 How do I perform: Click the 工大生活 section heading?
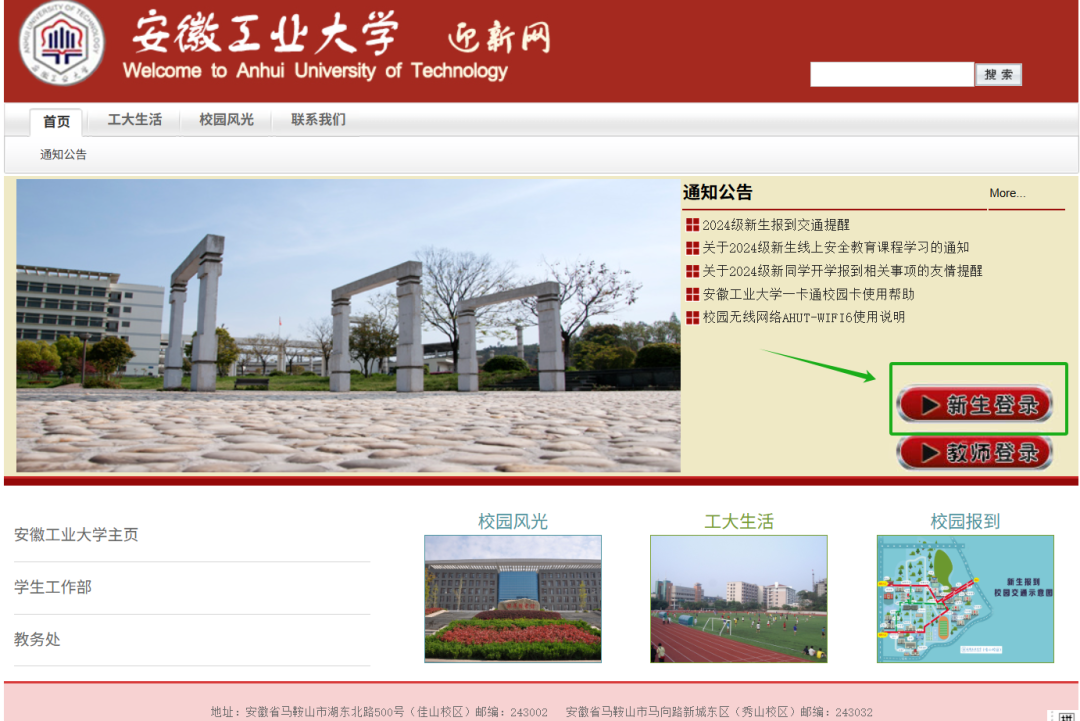pos(738,522)
